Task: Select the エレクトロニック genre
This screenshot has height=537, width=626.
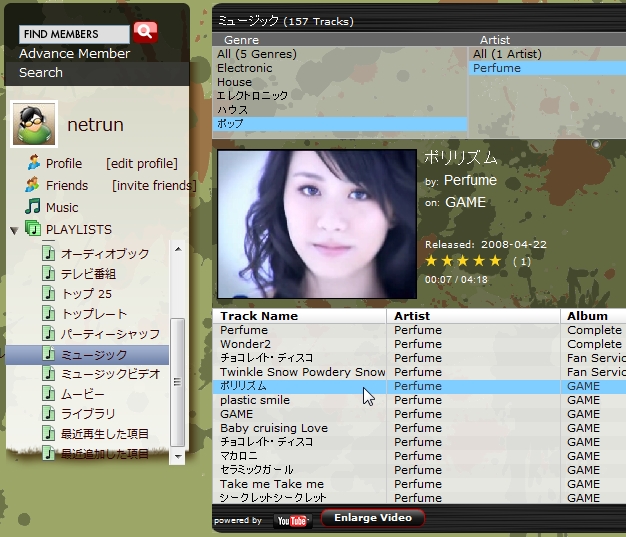Action: pos(340,96)
